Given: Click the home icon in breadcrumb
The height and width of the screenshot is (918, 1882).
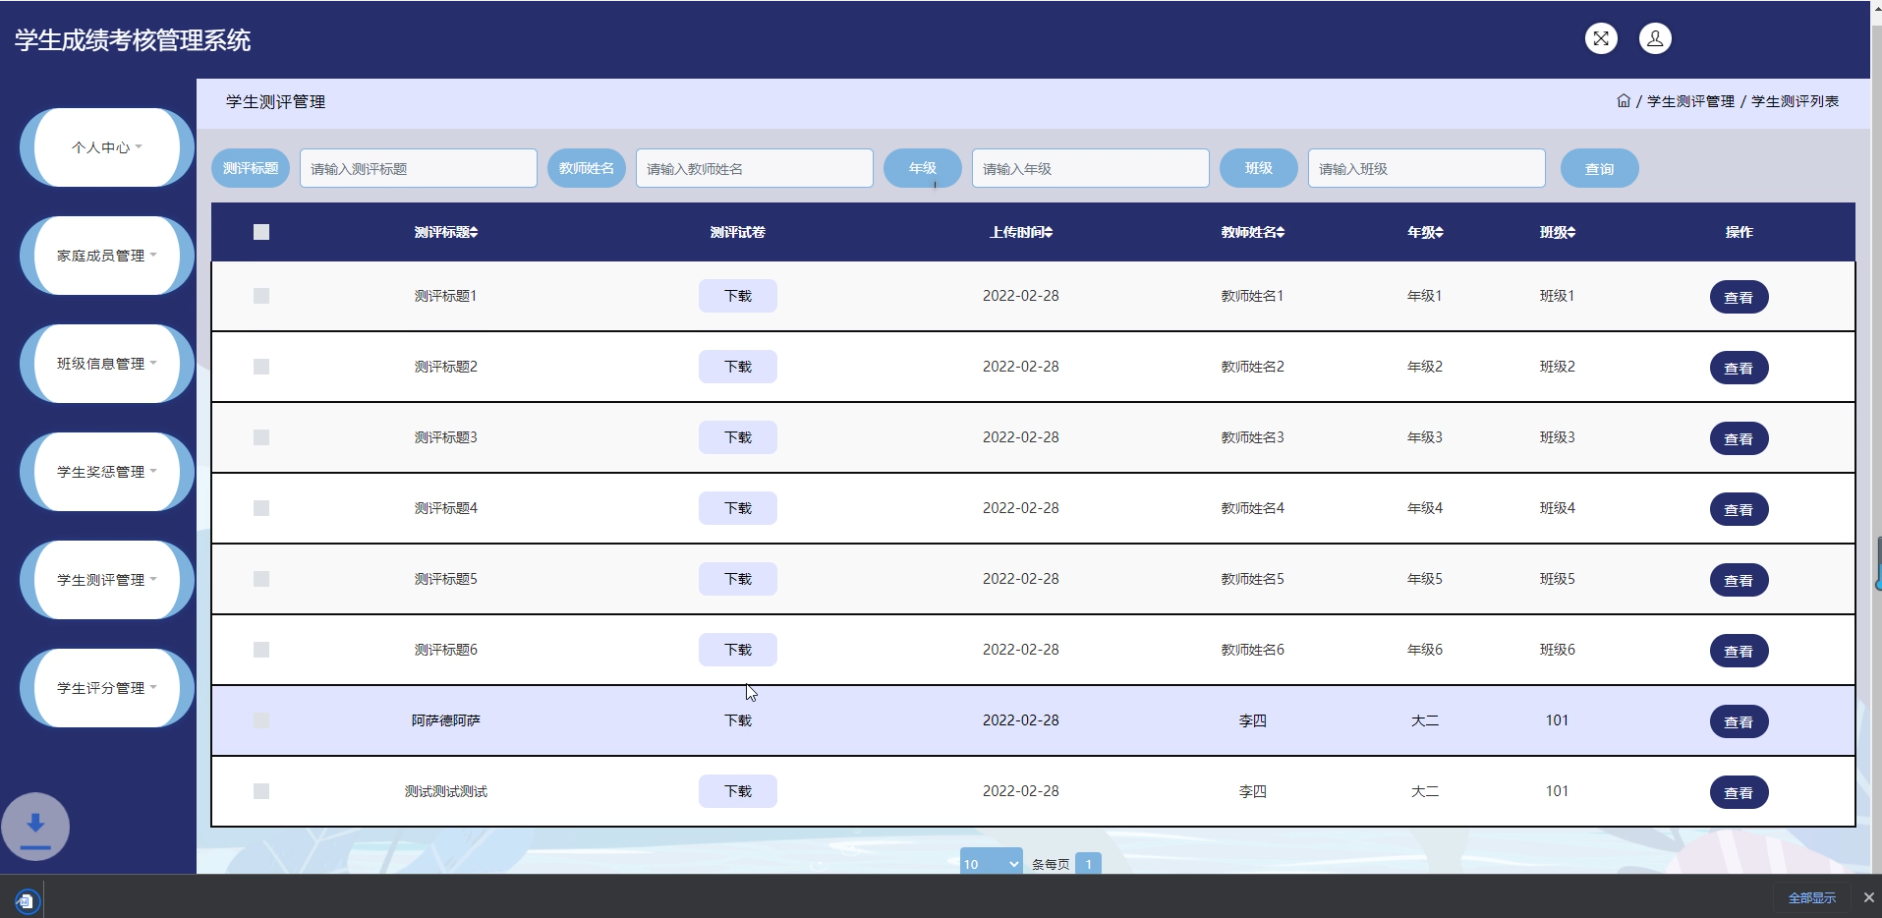Looking at the screenshot, I should pos(1623,101).
